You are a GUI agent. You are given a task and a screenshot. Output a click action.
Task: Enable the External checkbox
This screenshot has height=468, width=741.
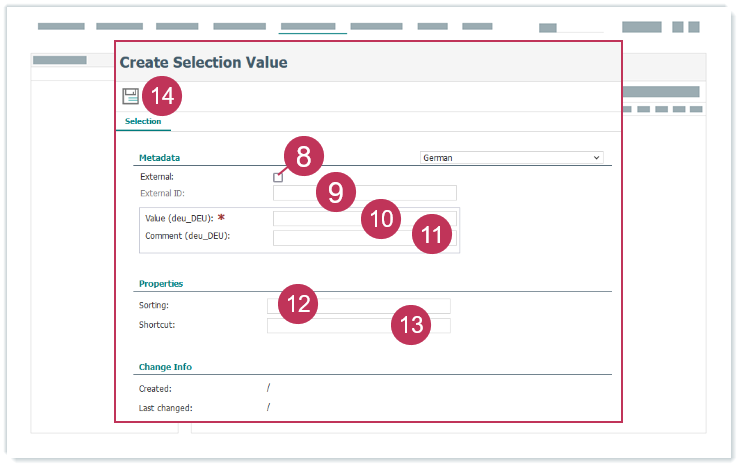(278, 177)
